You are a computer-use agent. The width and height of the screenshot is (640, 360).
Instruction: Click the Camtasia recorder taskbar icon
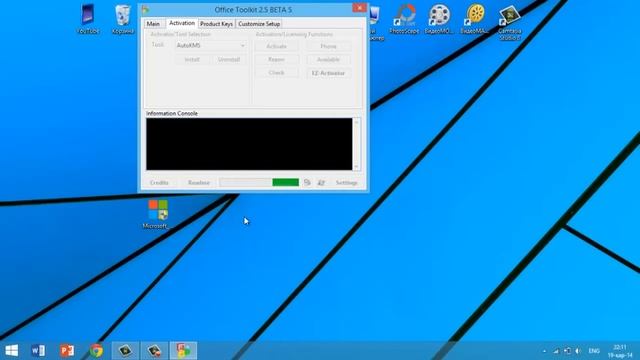(154, 350)
